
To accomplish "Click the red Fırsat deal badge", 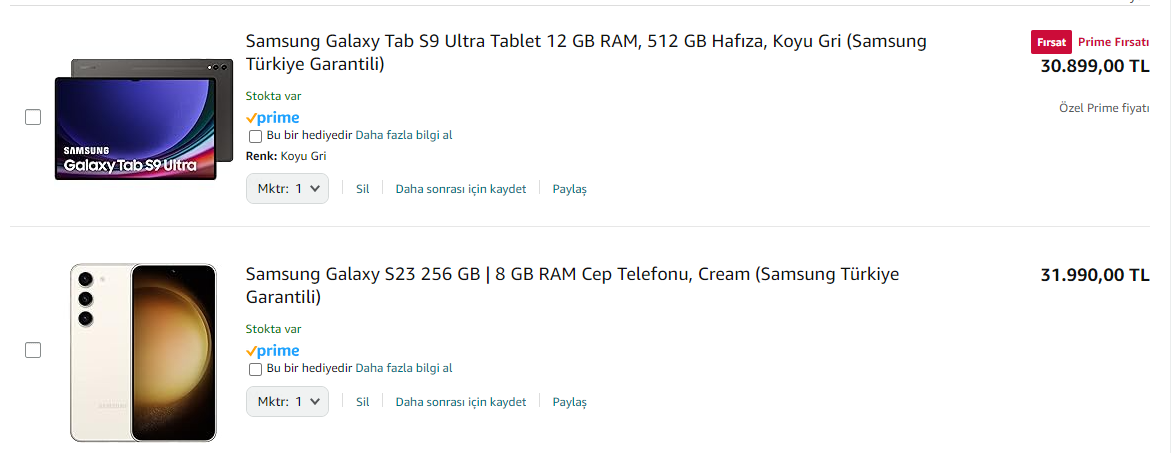I will 1051,42.
